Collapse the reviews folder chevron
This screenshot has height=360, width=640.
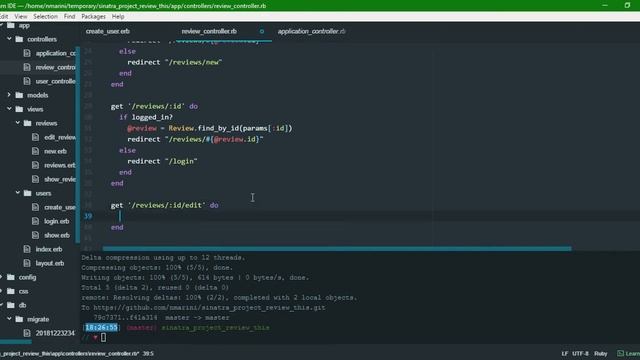tap(18, 123)
